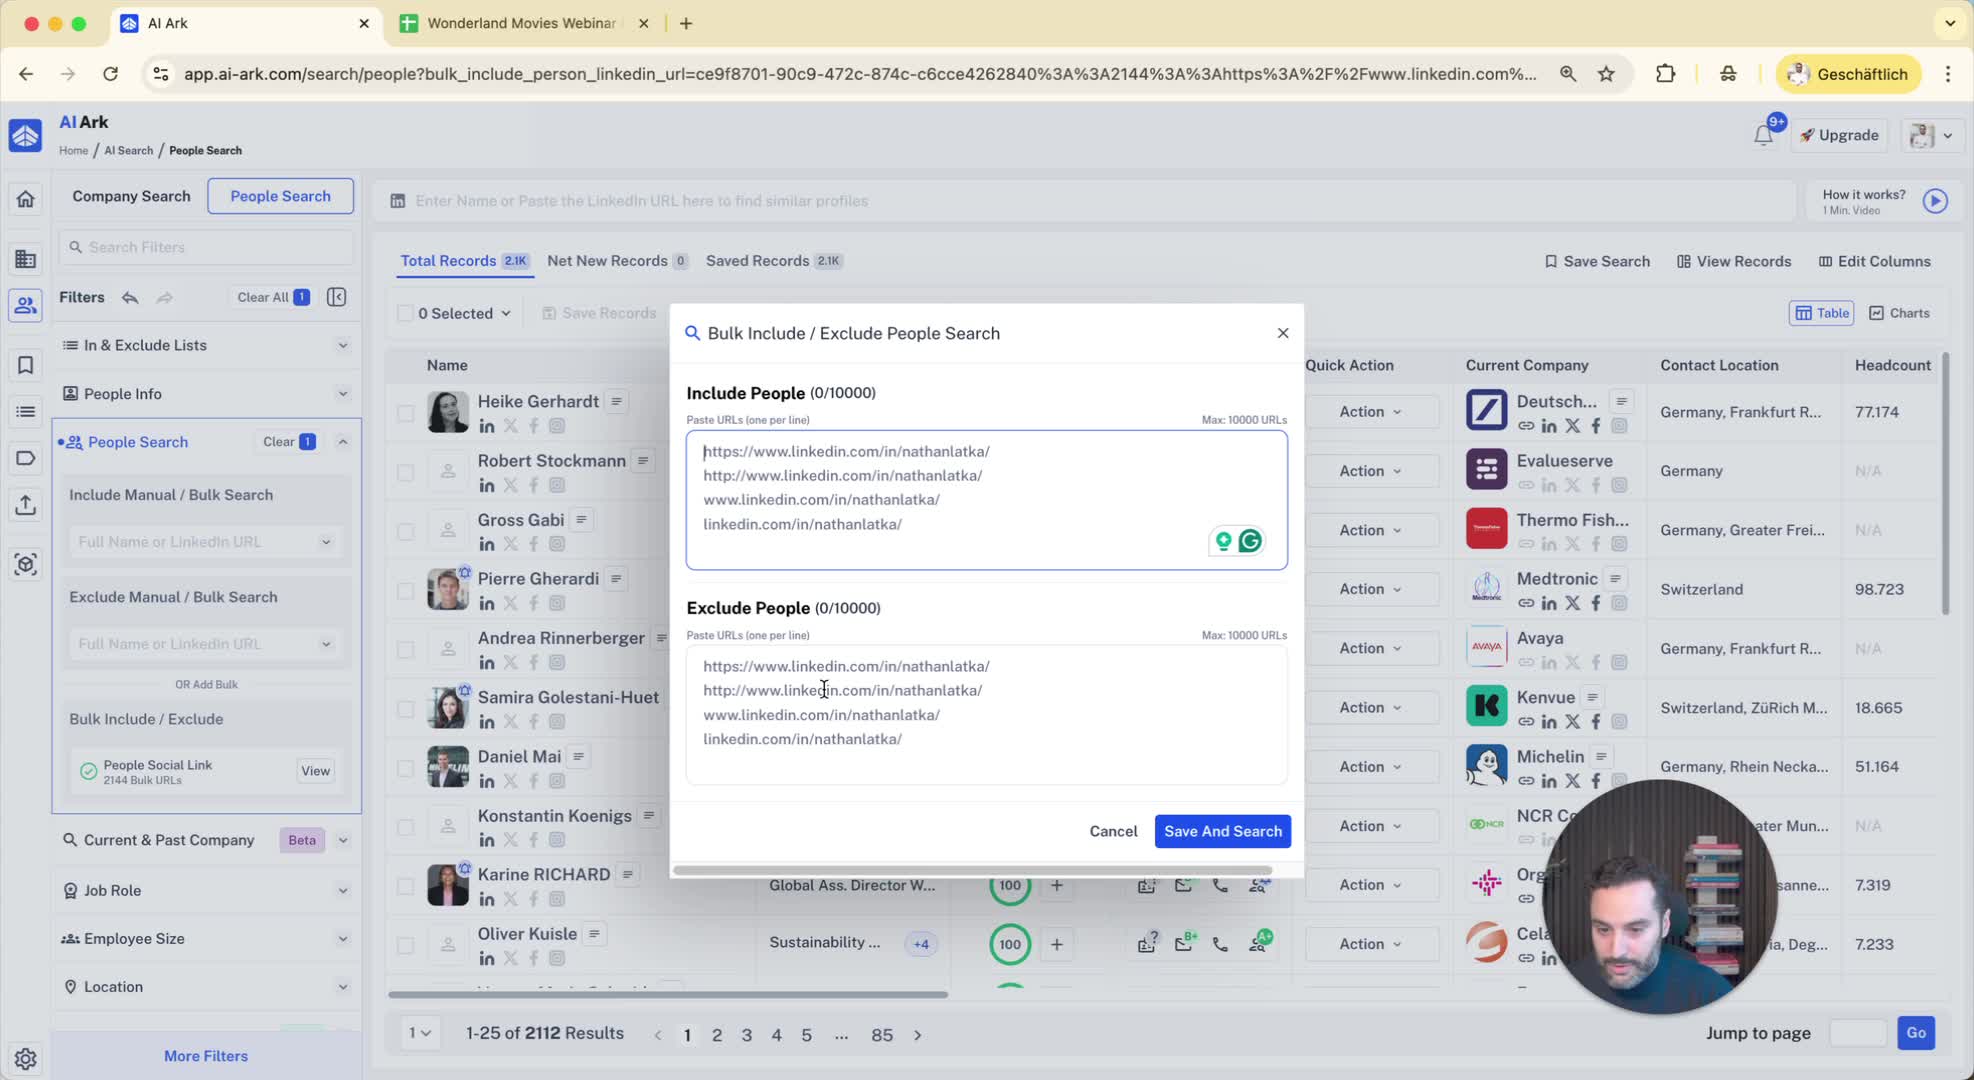The width and height of the screenshot is (1974, 1080).
Task: Open the home icon in left sidebar
Action: (26, 199)
